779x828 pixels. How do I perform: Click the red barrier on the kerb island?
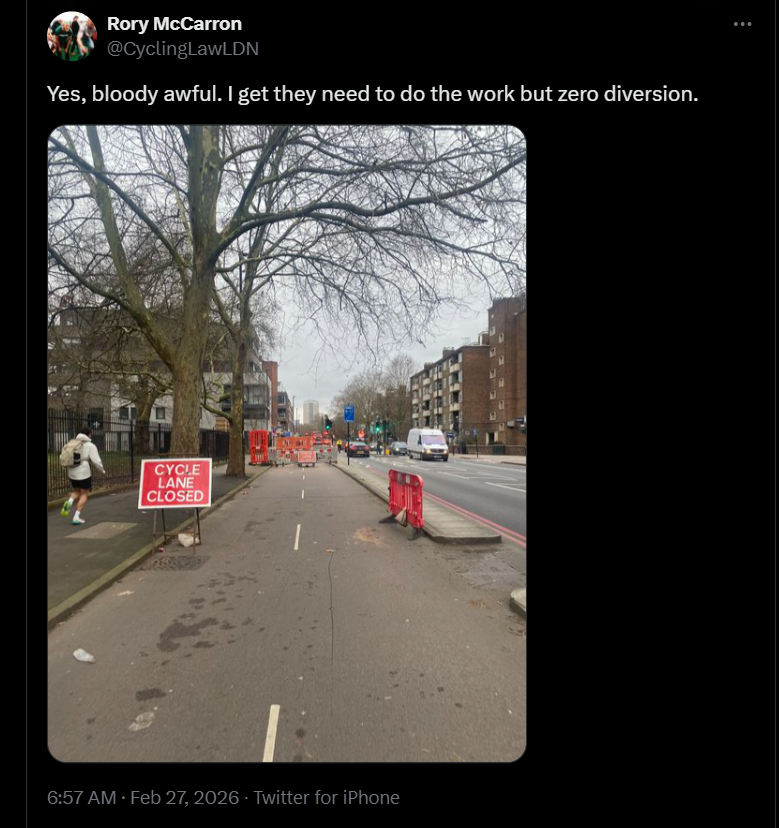(x=406, y=496)
